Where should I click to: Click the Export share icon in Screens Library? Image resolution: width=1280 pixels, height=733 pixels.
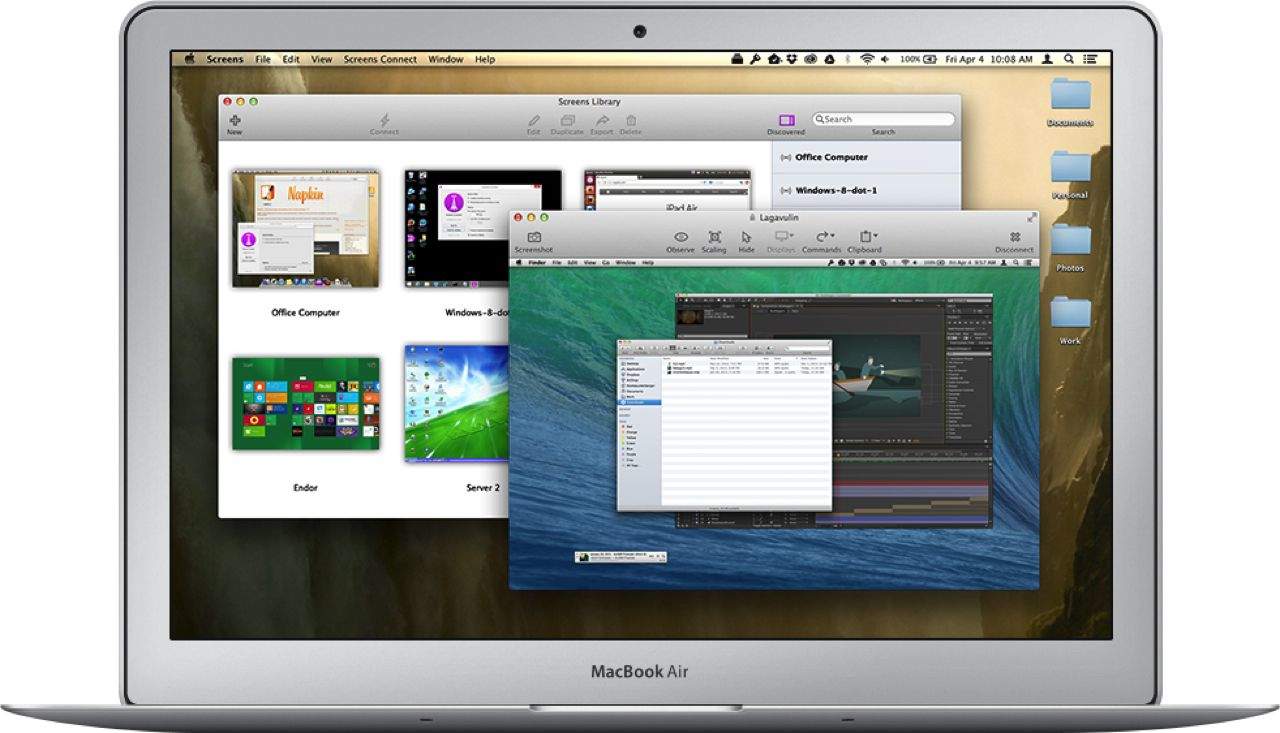[x=602, y=120]
